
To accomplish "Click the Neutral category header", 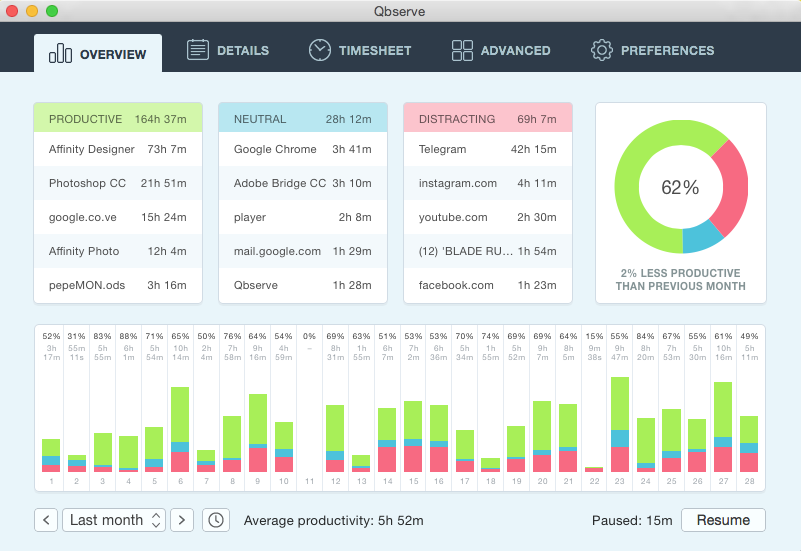I will pos(302,119).
